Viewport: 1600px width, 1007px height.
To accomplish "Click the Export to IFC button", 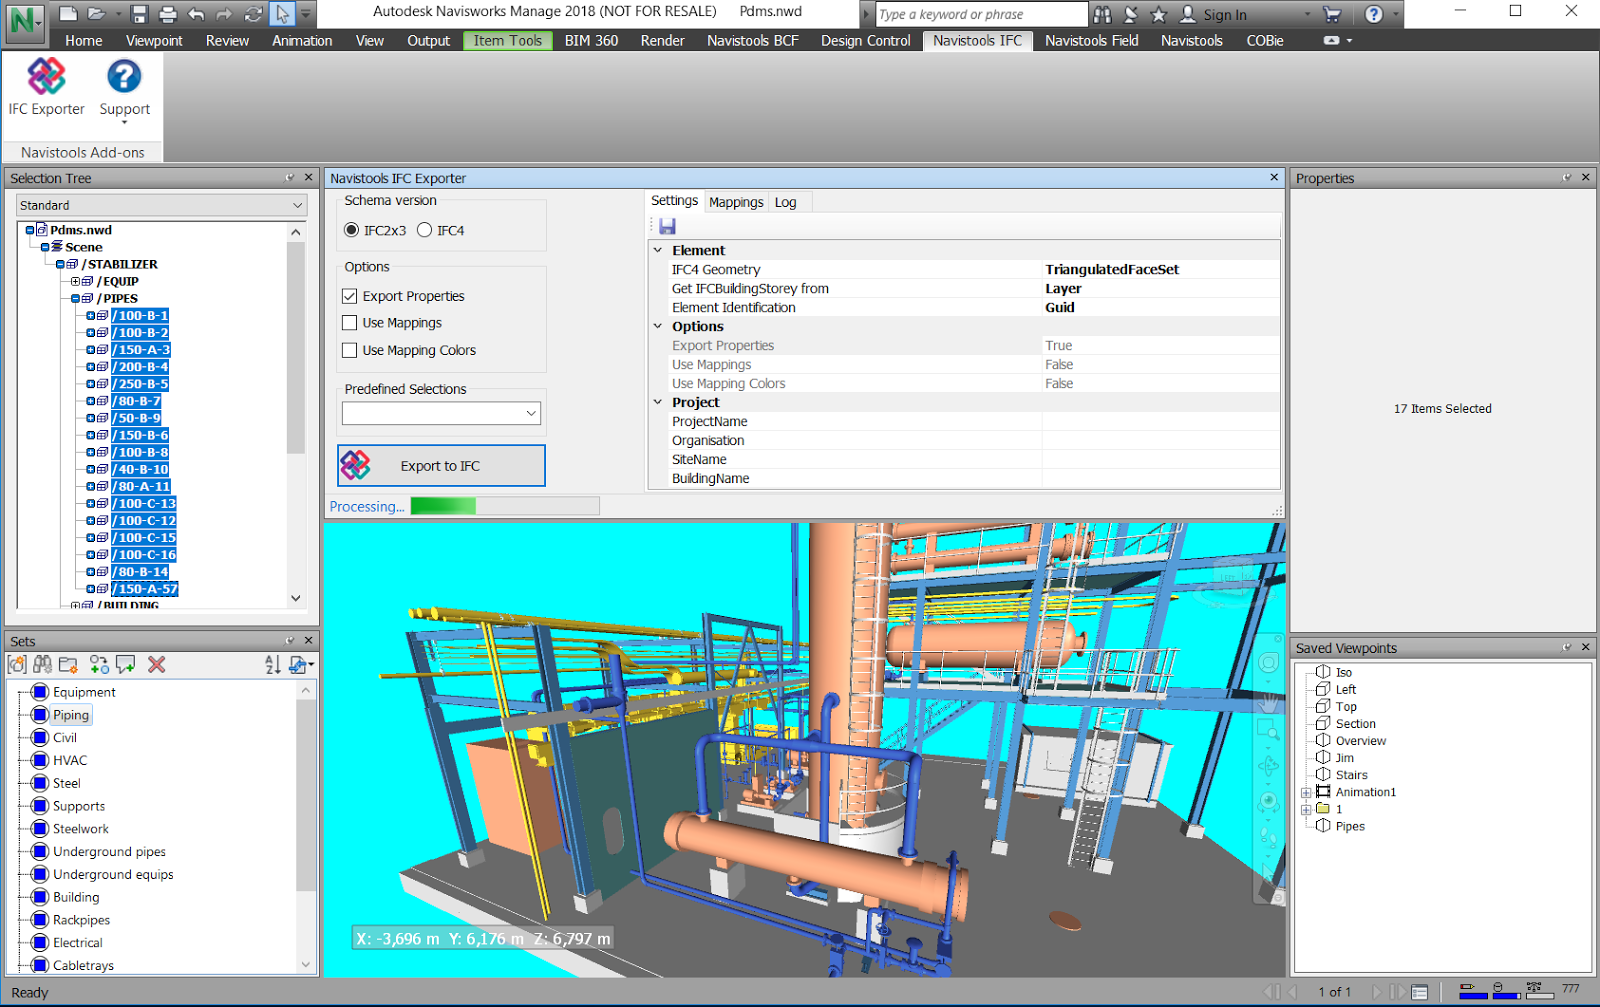I will (441, 466).
